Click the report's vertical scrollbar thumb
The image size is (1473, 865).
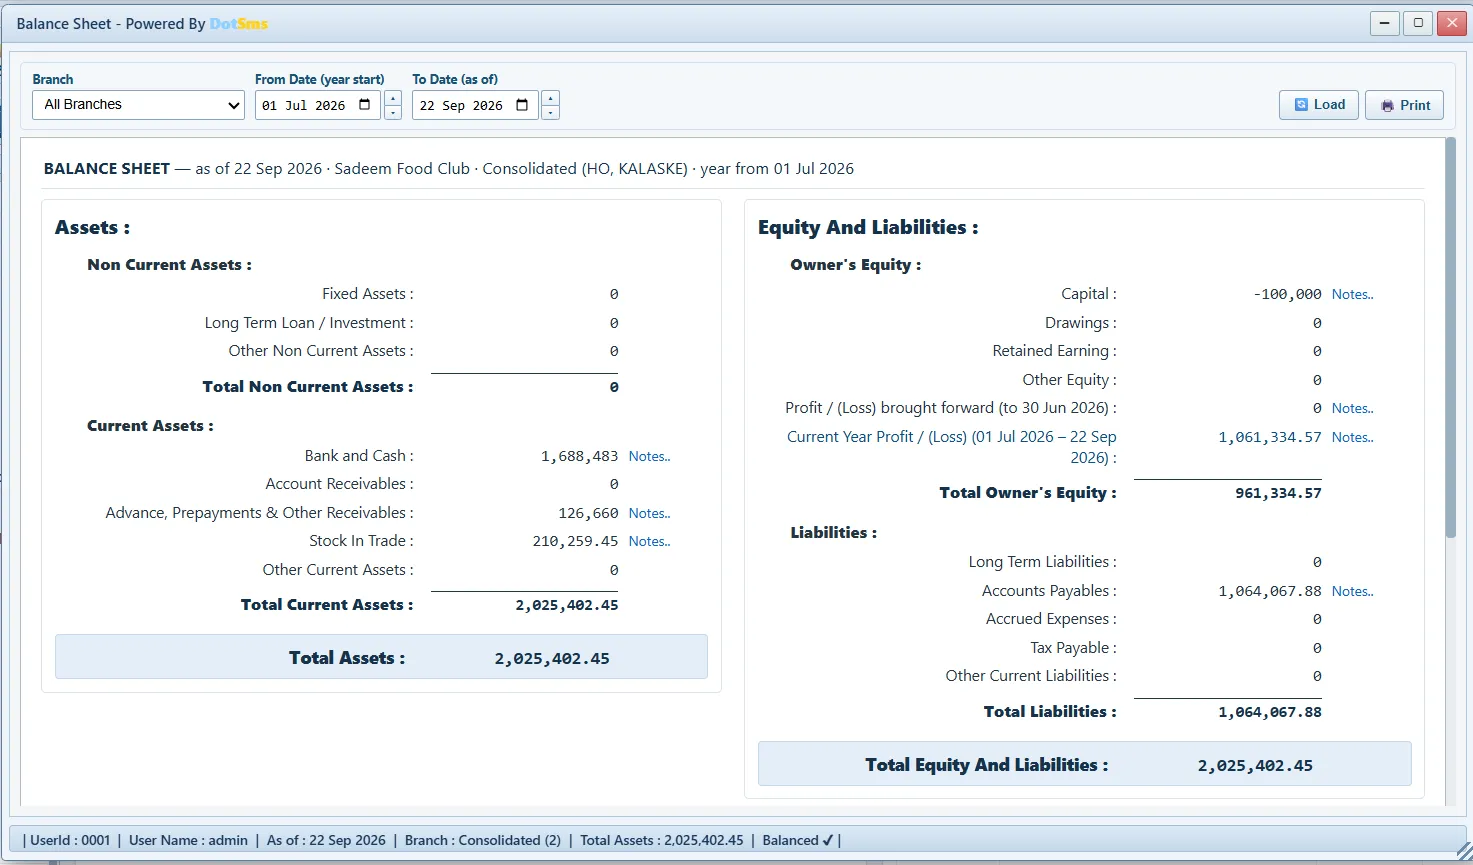tap(1450, 338)
